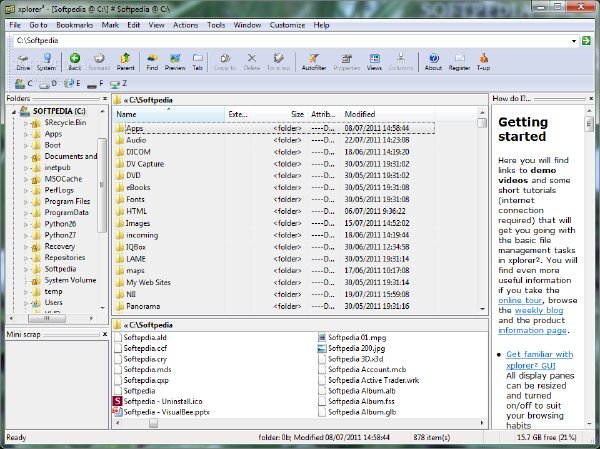The height and width of the screenshot is (449, 600).
Task: Expand the Recovery tree node
Action: (x=26, y=247)
